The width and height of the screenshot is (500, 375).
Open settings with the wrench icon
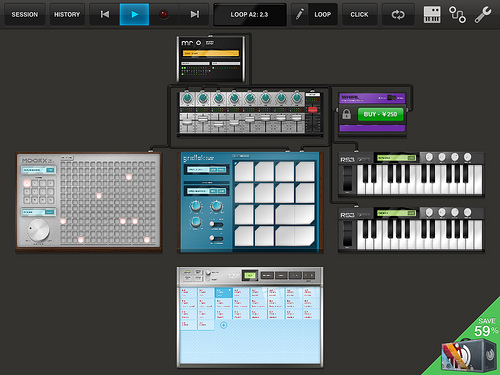tap(482, 14)
